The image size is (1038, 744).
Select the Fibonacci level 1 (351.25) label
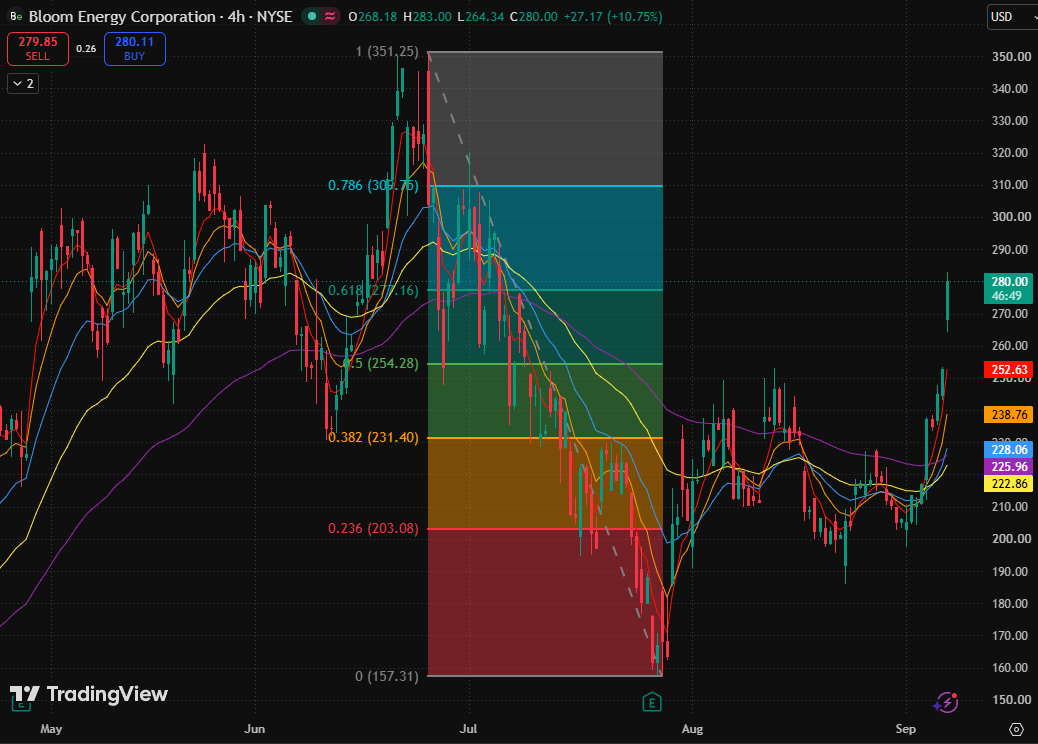[x=387, y=52]
